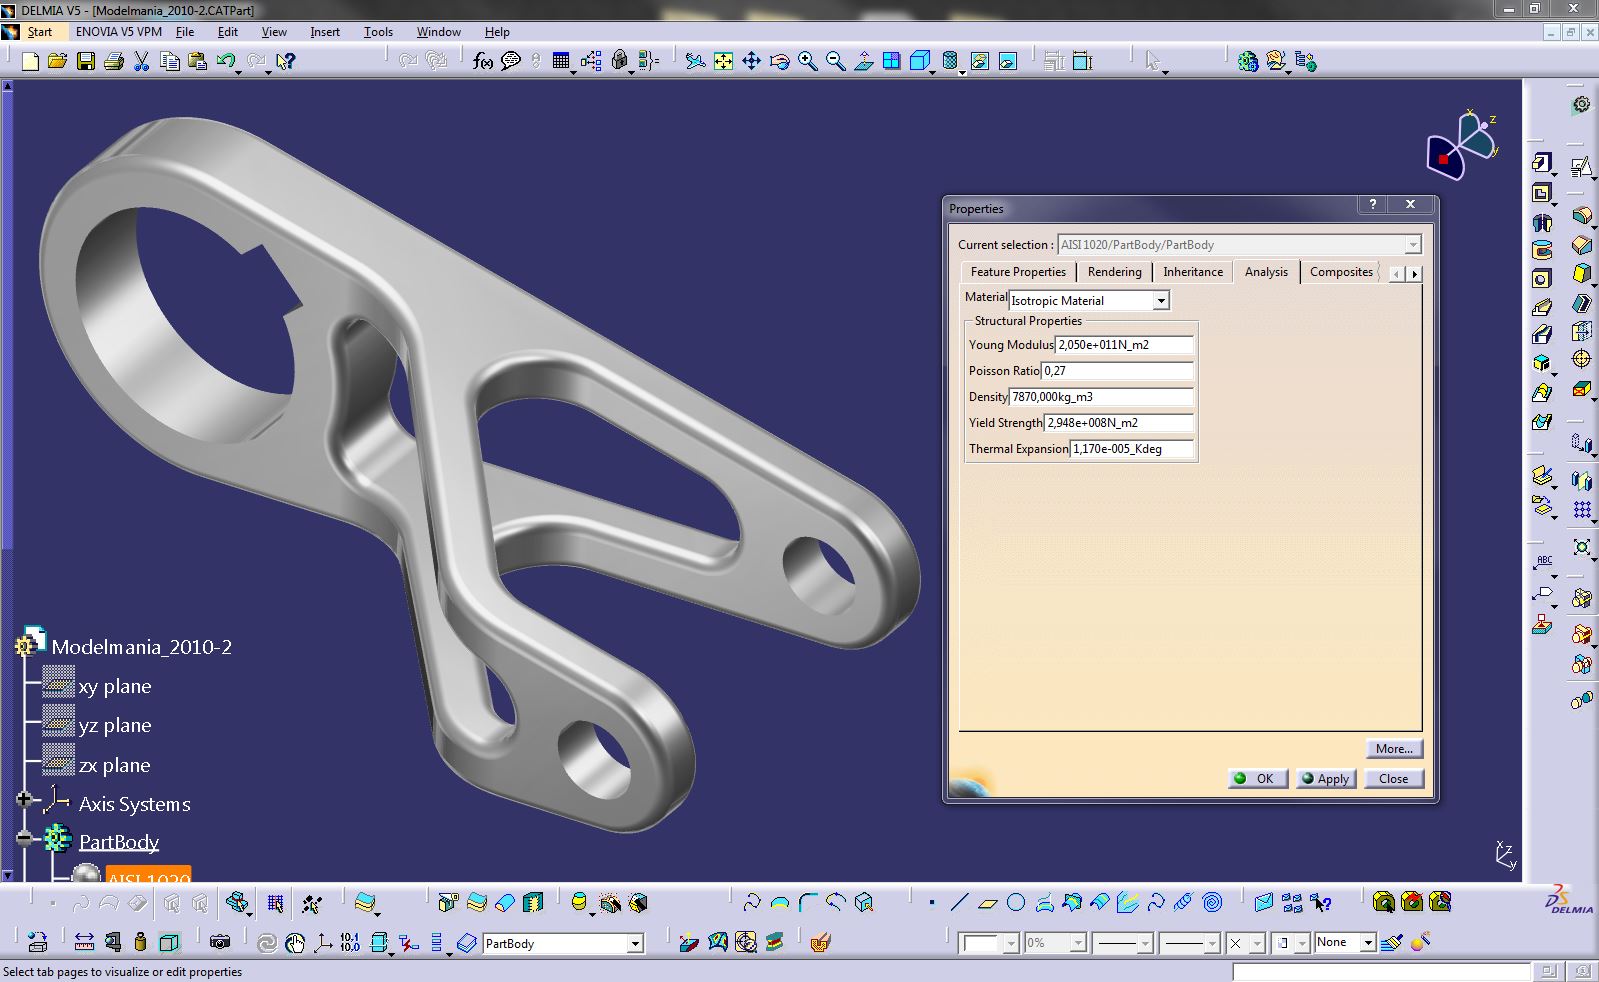The image size is (1599, 982).
Task: Click the Paste clipboard icon
Action: pyautogui.click(x=198, y=62)
